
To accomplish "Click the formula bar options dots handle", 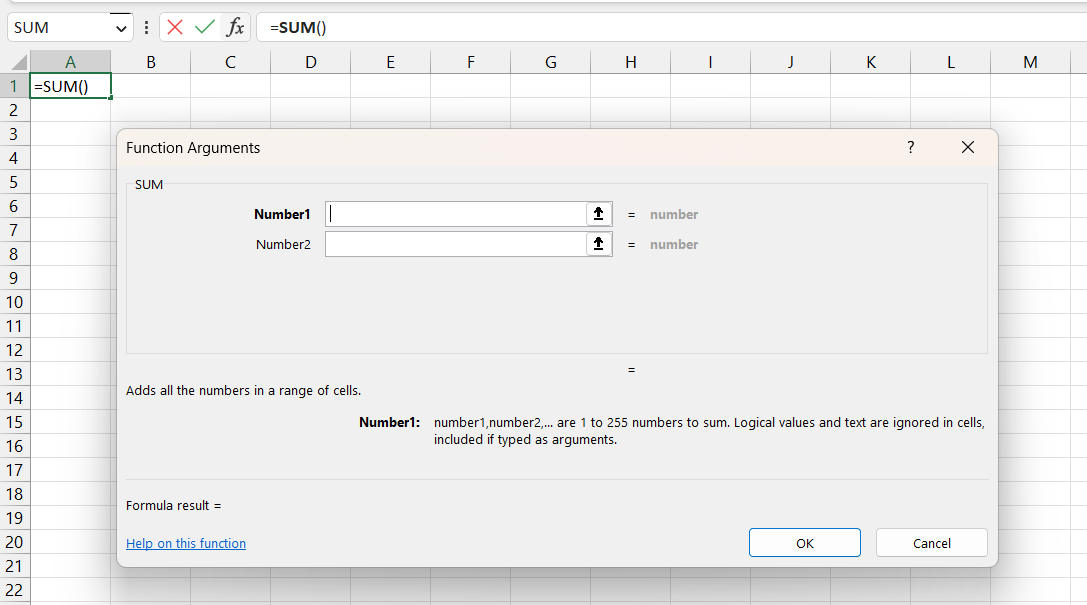I will 147,28.
